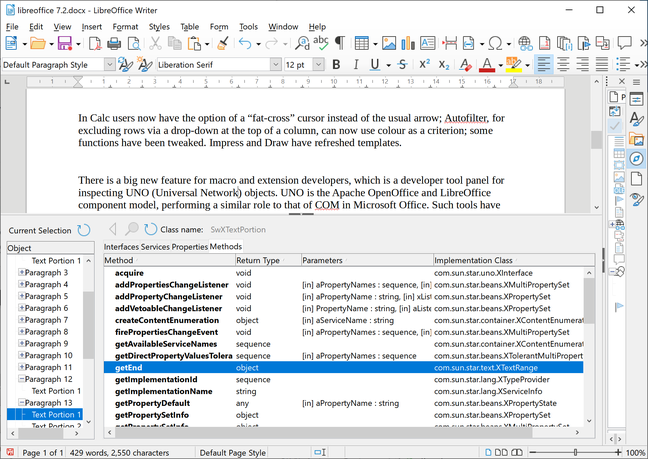Open the font size dropdown
This screenshot has height=459, width=648.
pos(318,64)
